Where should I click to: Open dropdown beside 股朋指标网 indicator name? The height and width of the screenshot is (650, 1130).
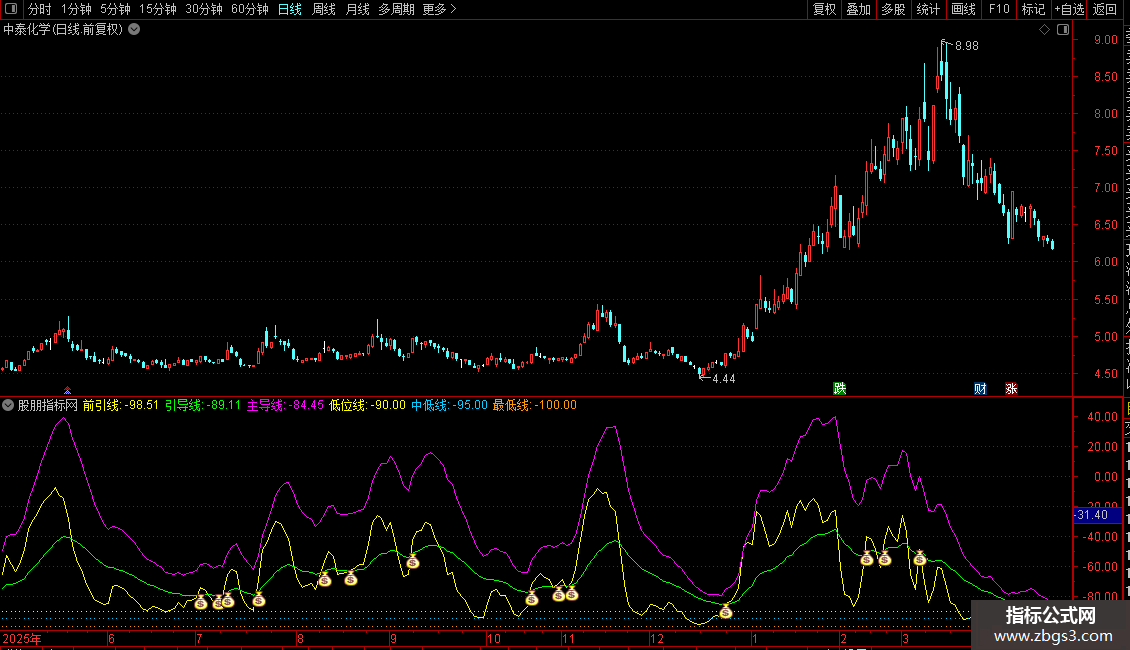[x=9, y=405]
